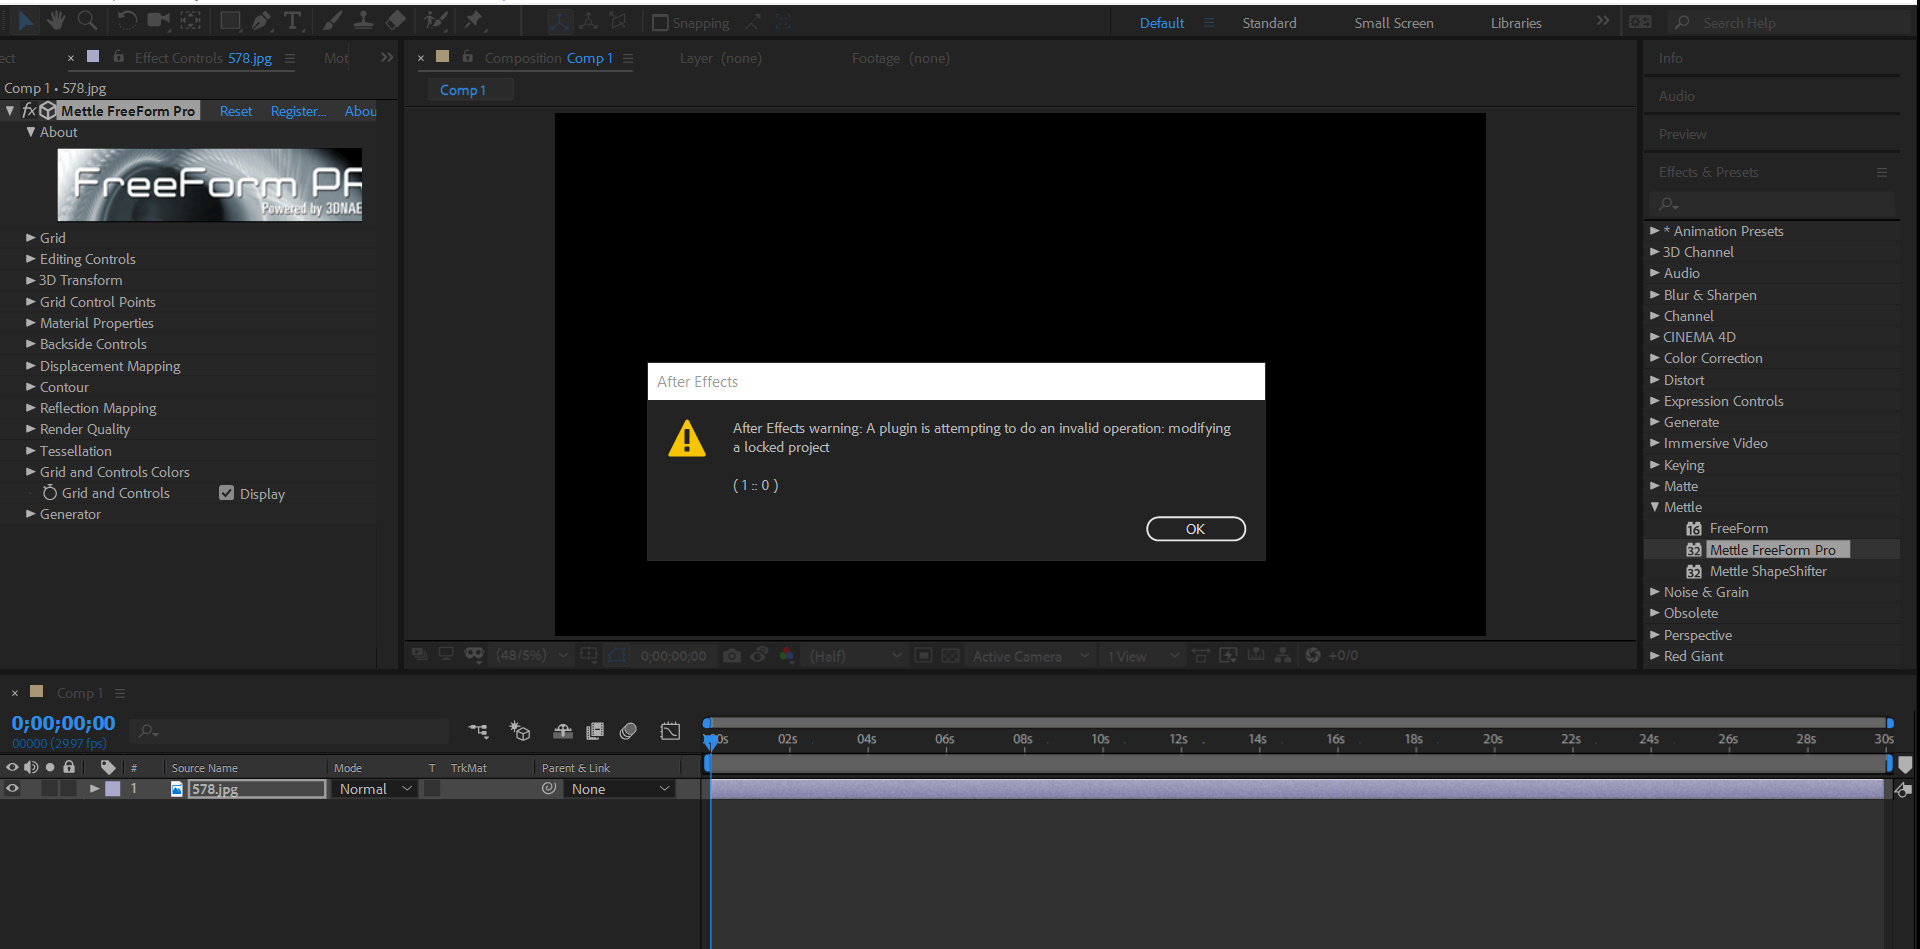Open the Graph Editor icon
Image resolution: width=1920 pixels, height=949 pixels.
pyautogui.click(x=670, y=731)
